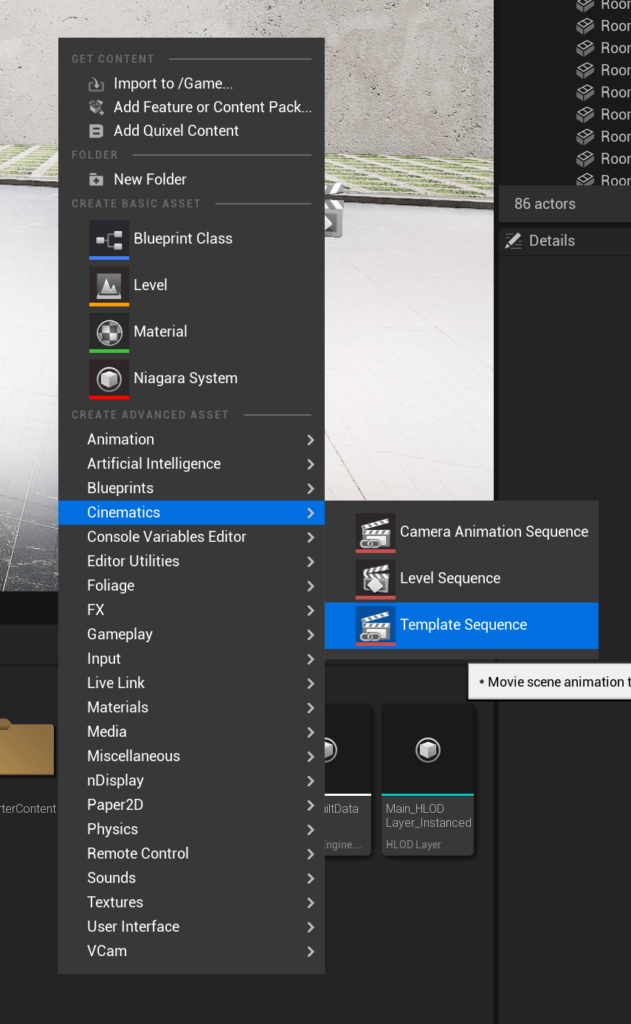Choose Add Quixel Content entry
The height and width of the screenshot is (1024, 631).
191,131
